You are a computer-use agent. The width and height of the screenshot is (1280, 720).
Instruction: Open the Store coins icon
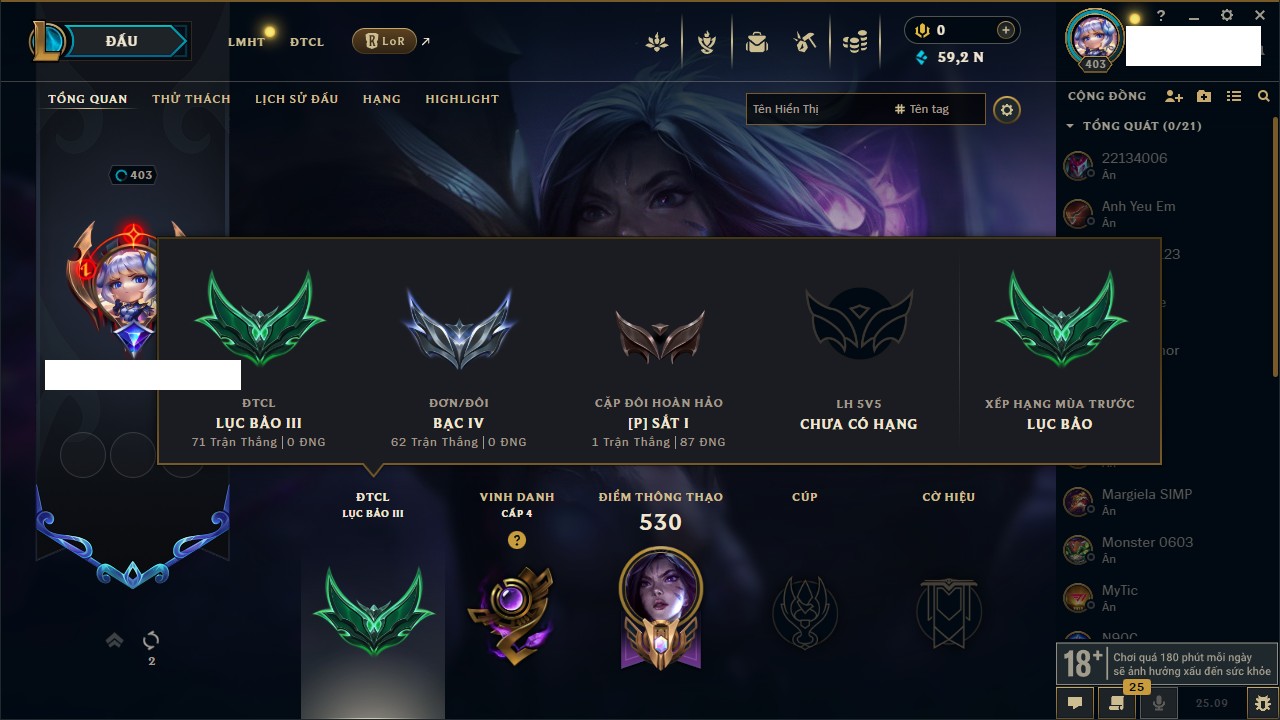[854, 42]
